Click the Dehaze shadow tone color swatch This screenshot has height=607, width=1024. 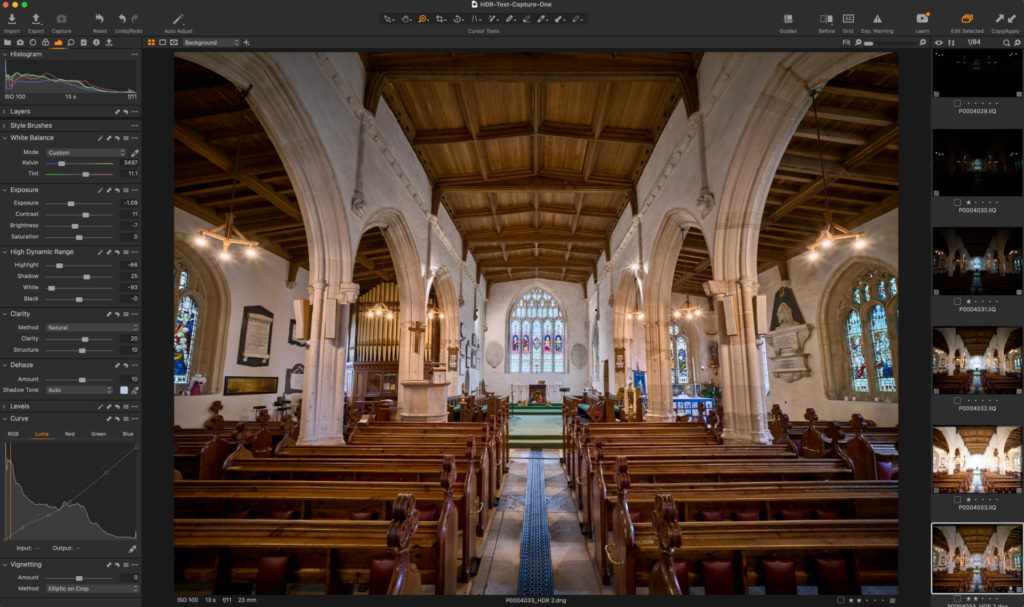(124, 390)
